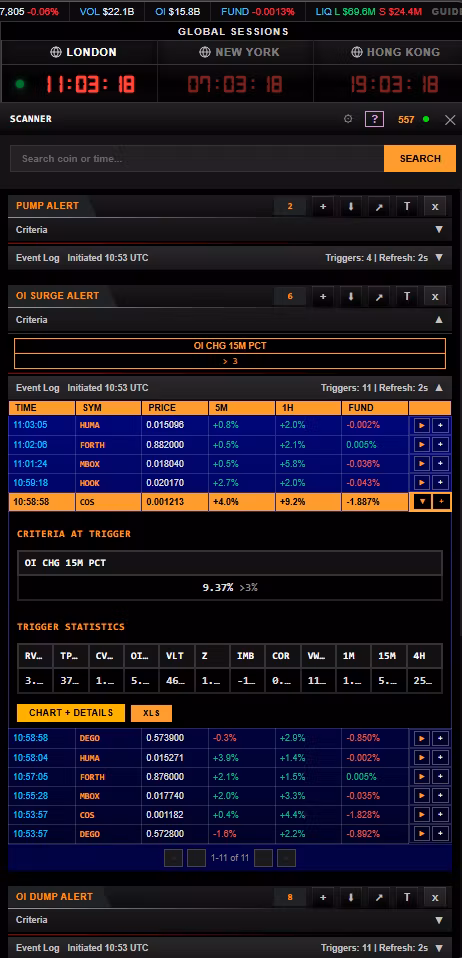Screen dimensions: 462x958
Task: Click the OI CHG 15M PCT criteria box
Action: (230, 353)
